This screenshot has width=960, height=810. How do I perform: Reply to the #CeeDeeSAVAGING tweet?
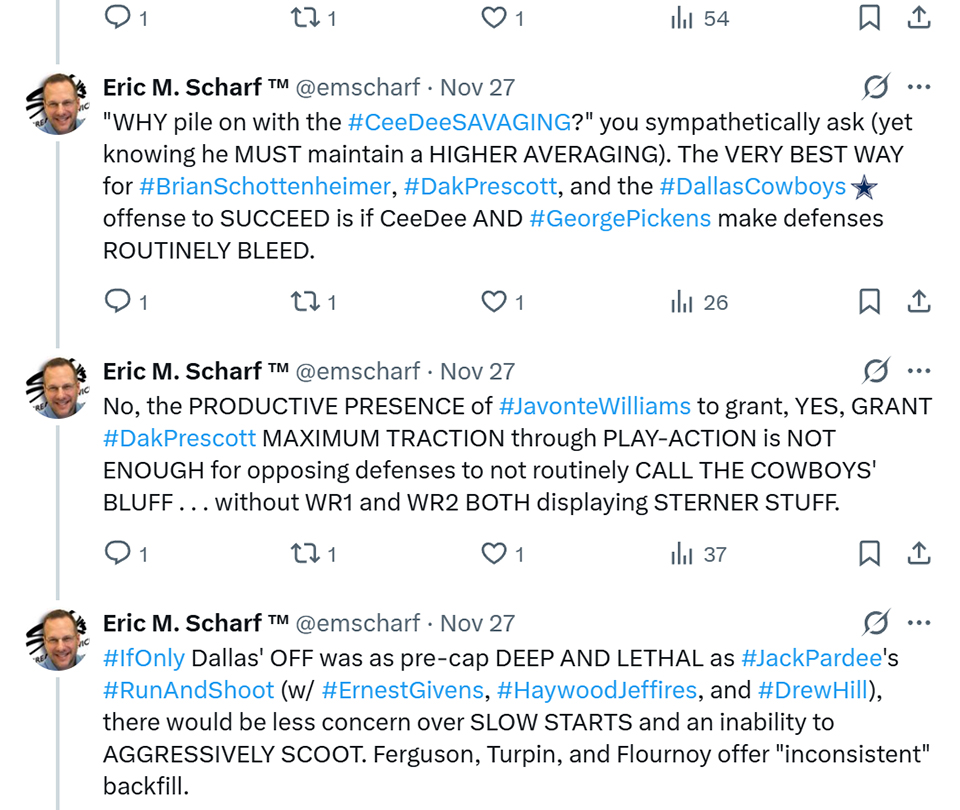[118, 301]
